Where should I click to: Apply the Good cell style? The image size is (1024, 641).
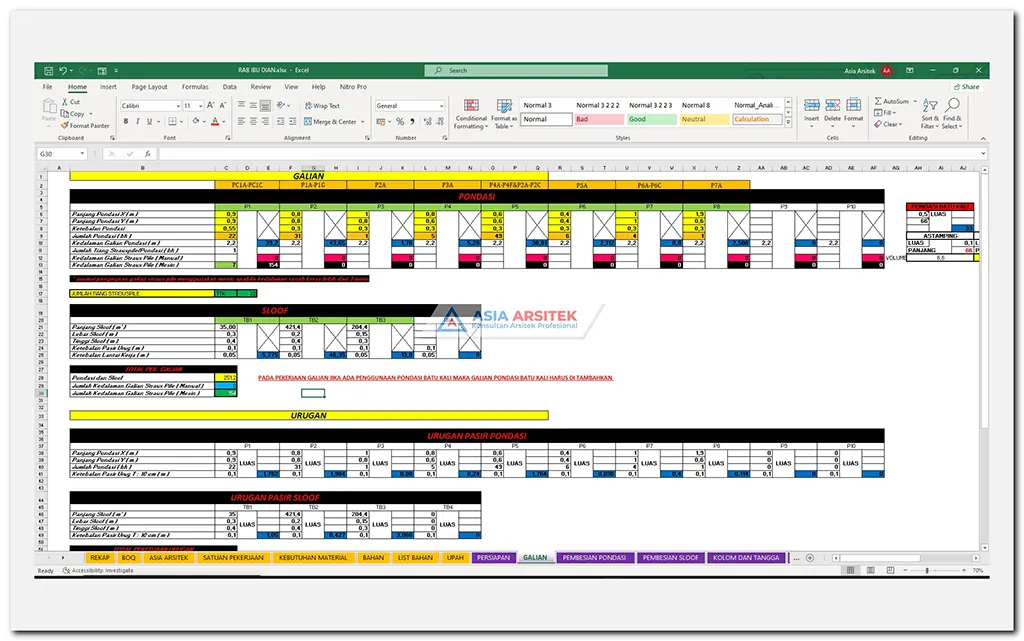click(x=652, y=119)
